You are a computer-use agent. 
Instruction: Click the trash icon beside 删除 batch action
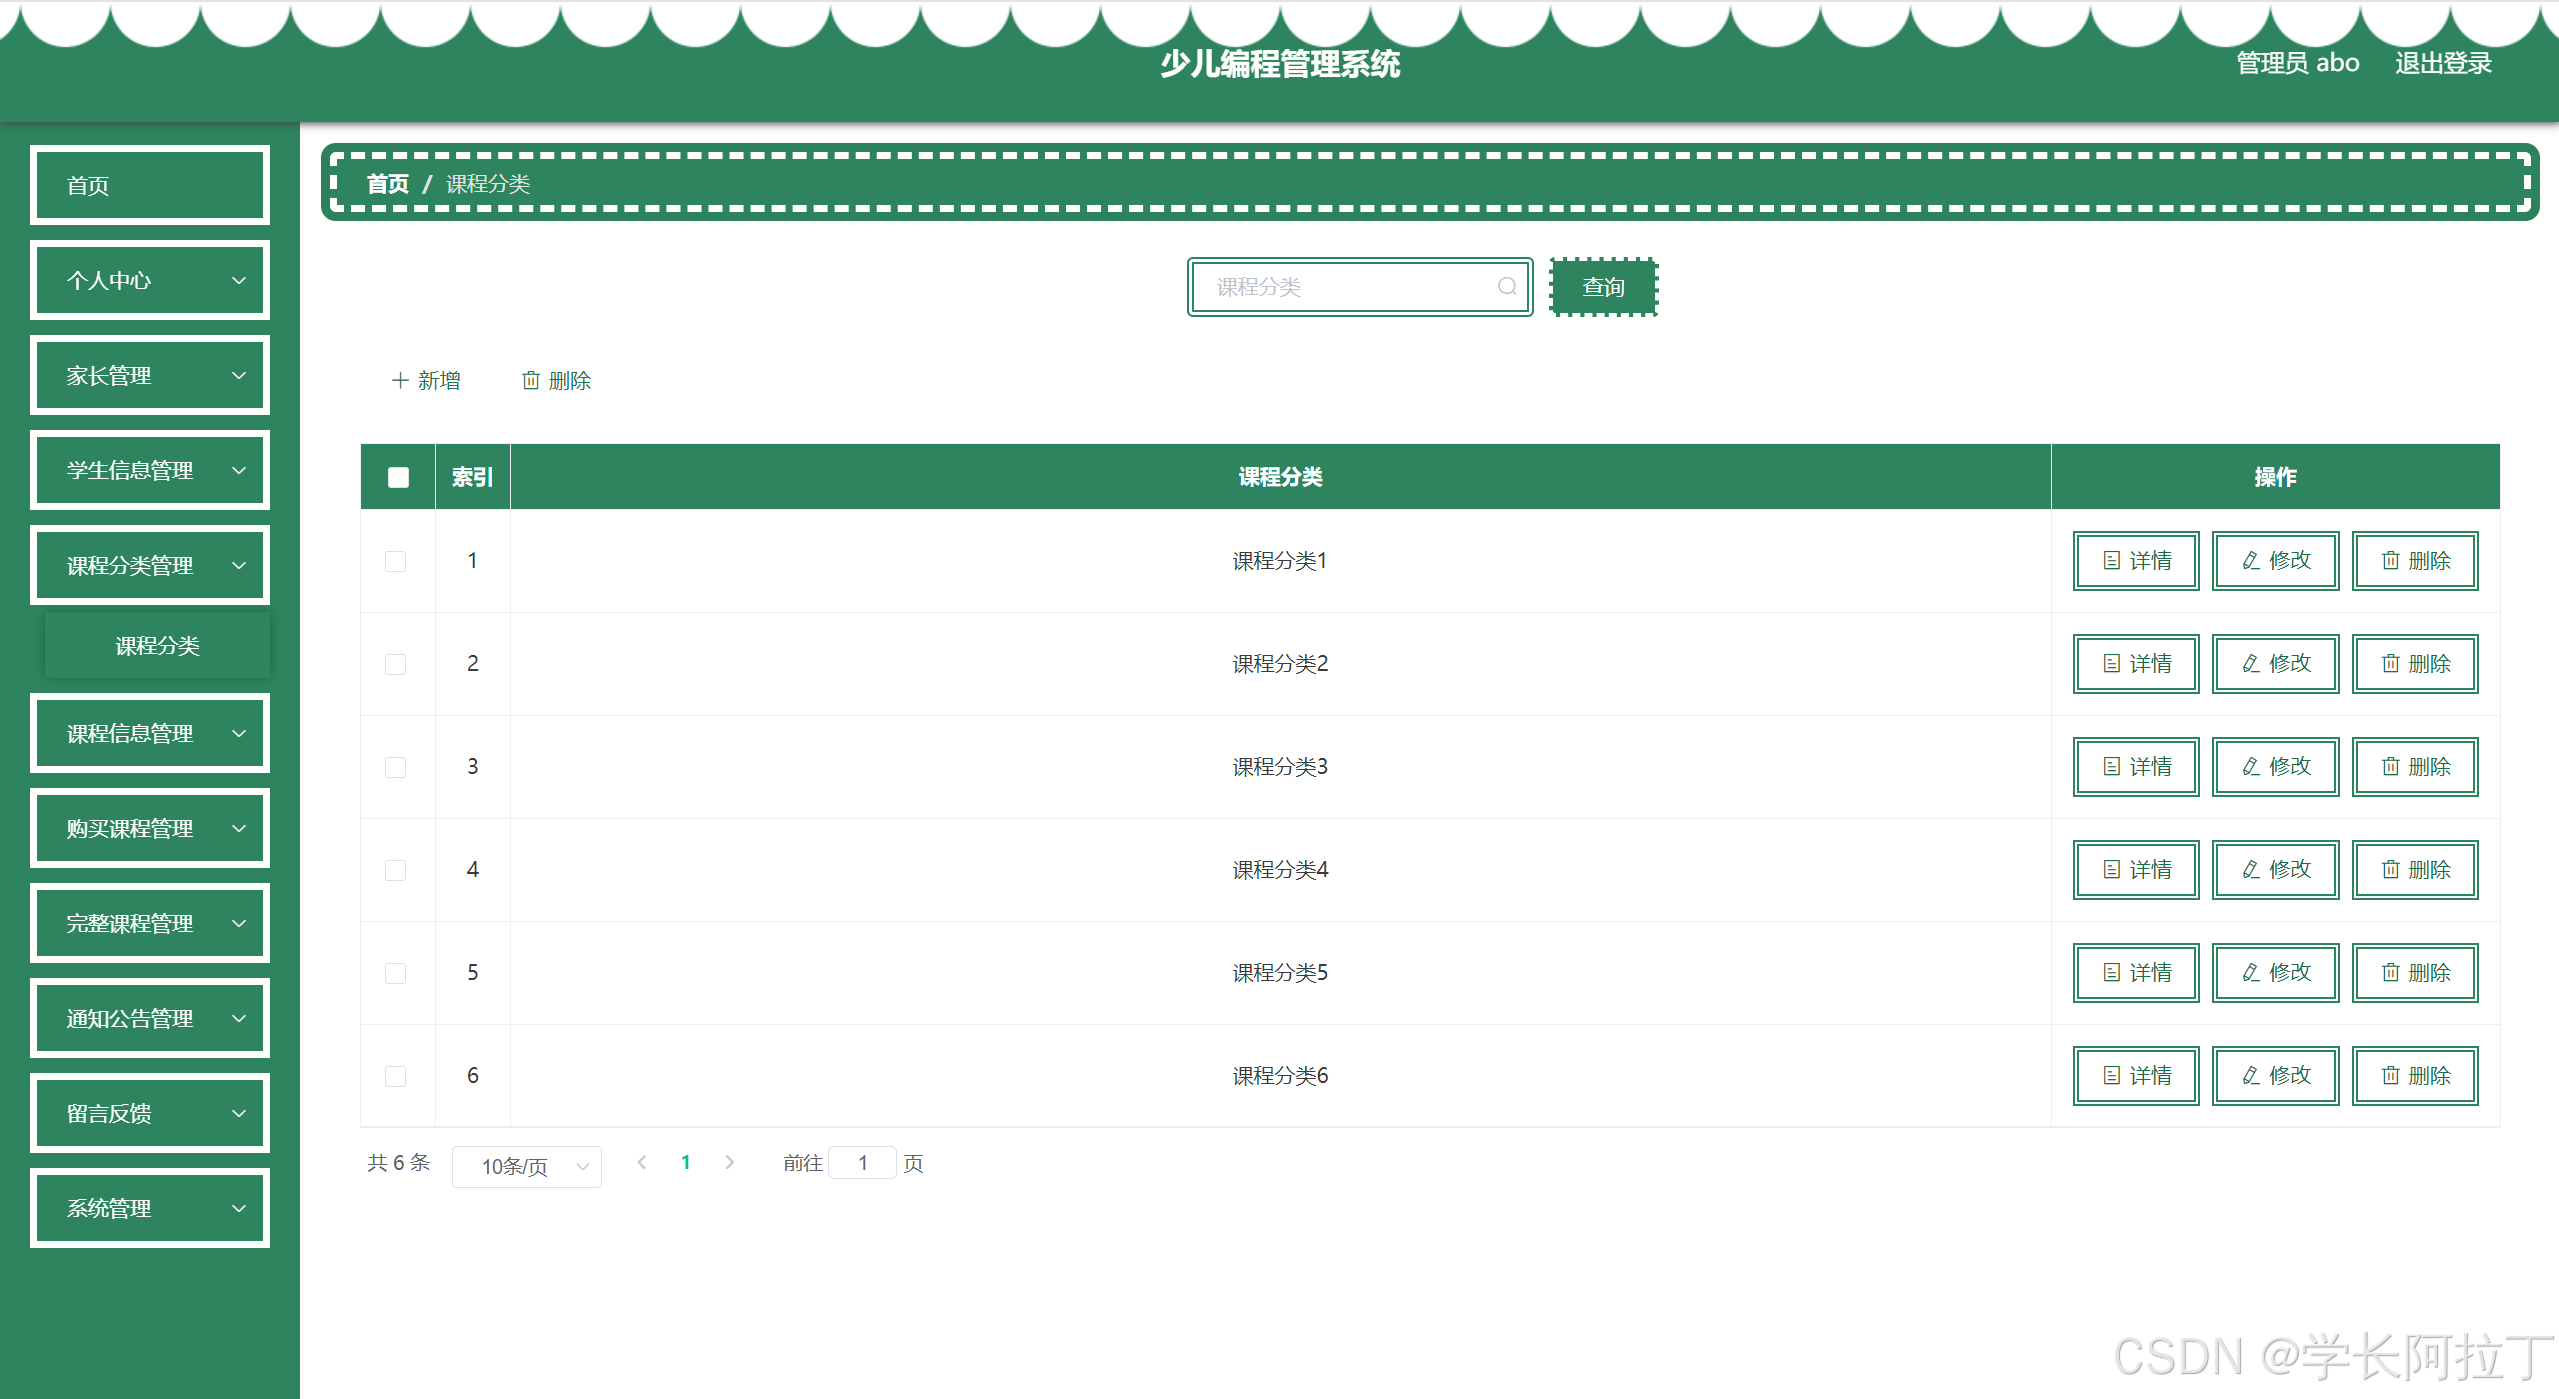532,380
